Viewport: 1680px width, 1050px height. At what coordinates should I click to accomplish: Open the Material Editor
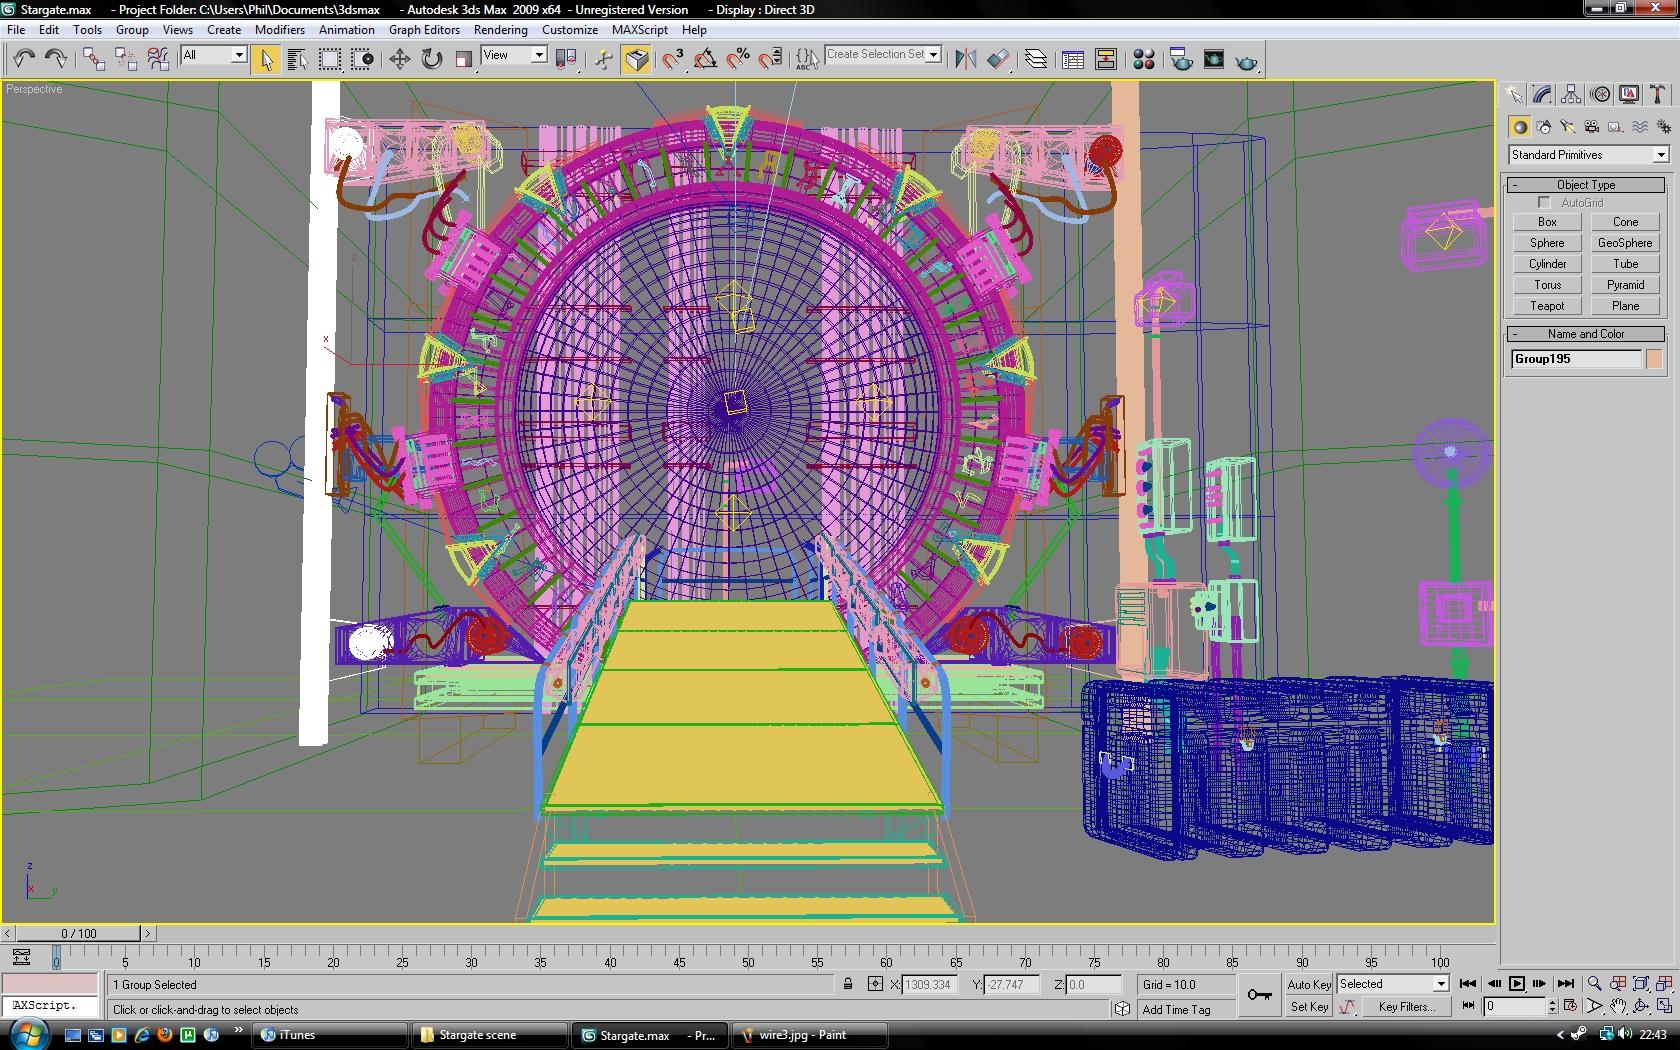pos(1144,58)
